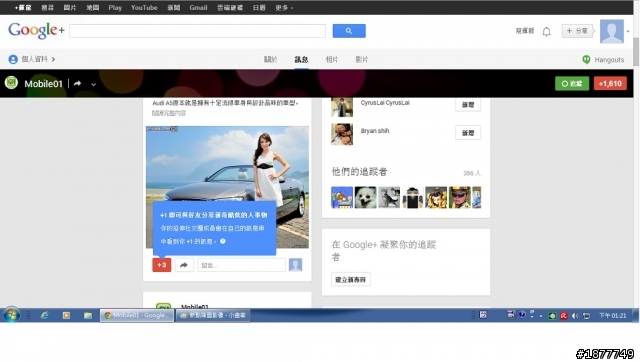
Task: Click the read full content link under the Audi A5 text
Action: click(x=169, y=113)
